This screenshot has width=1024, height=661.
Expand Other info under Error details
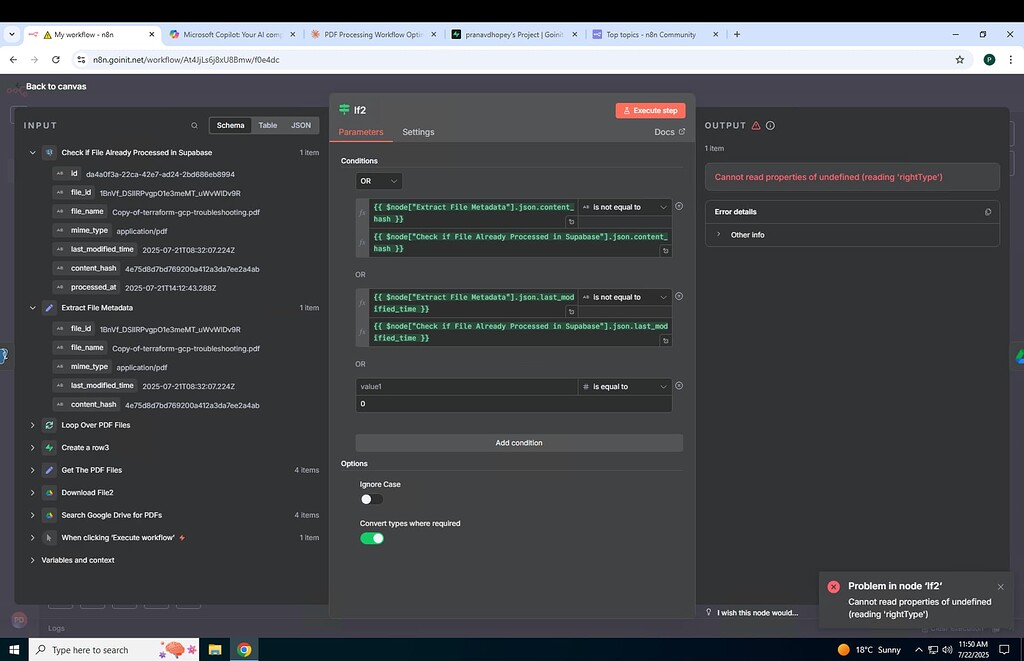[718, 235]
